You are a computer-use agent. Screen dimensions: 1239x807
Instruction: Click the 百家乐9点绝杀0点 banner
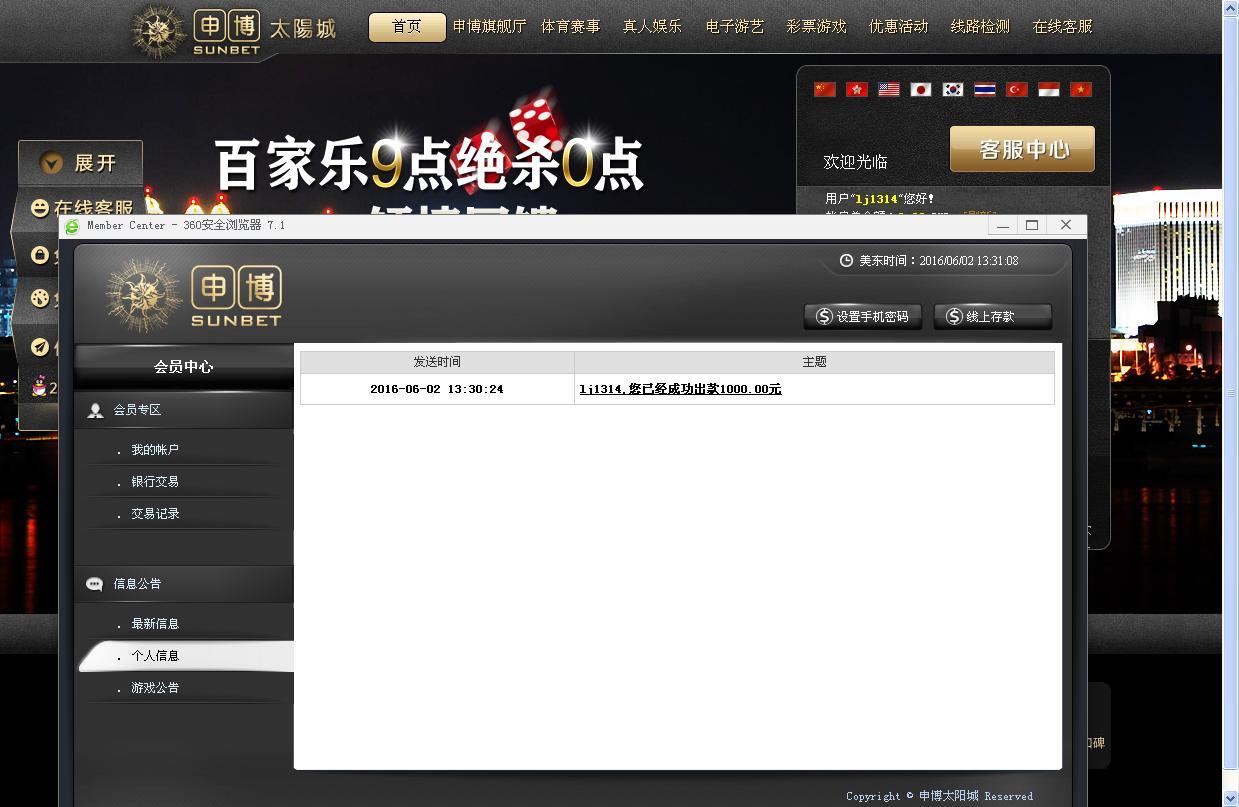tap(429, 165)
